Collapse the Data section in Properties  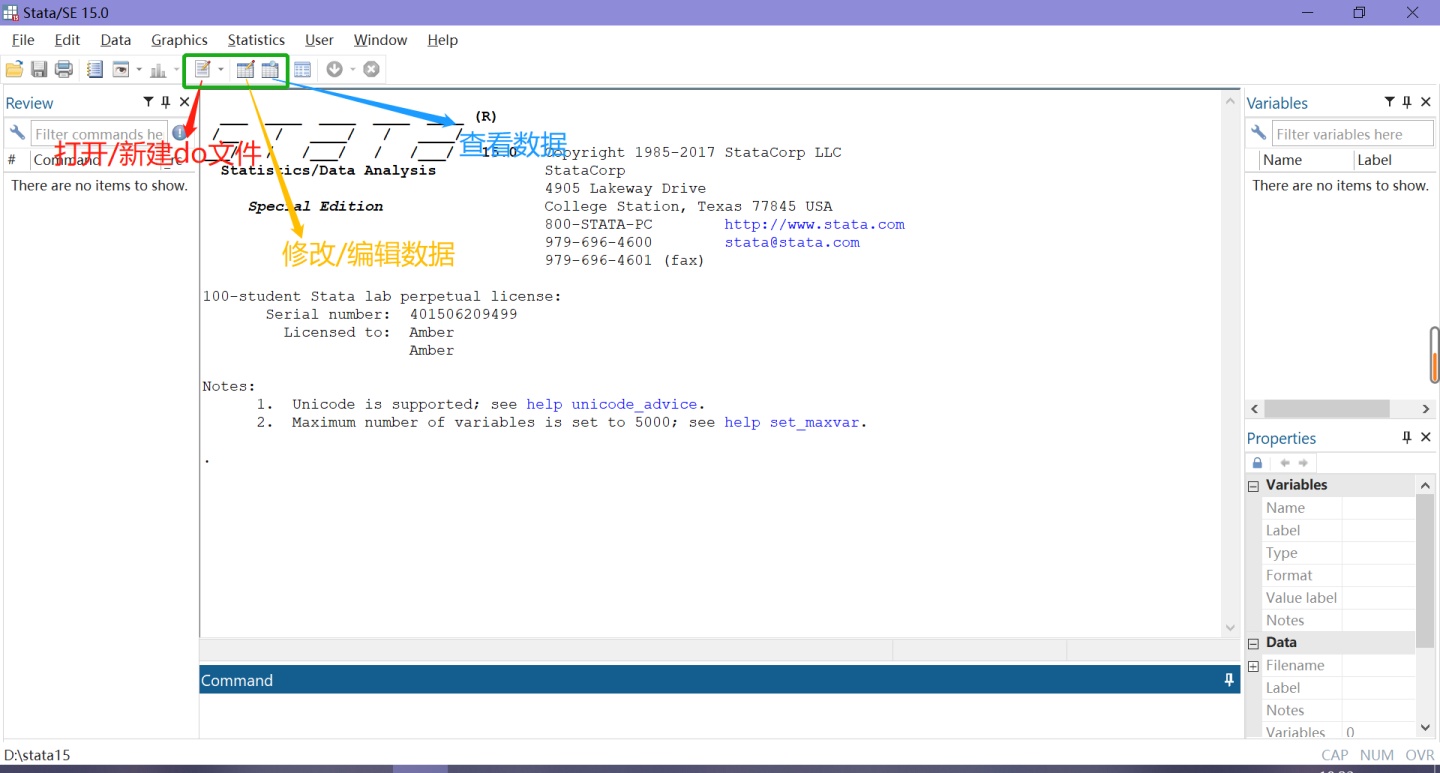(1253, 644)
